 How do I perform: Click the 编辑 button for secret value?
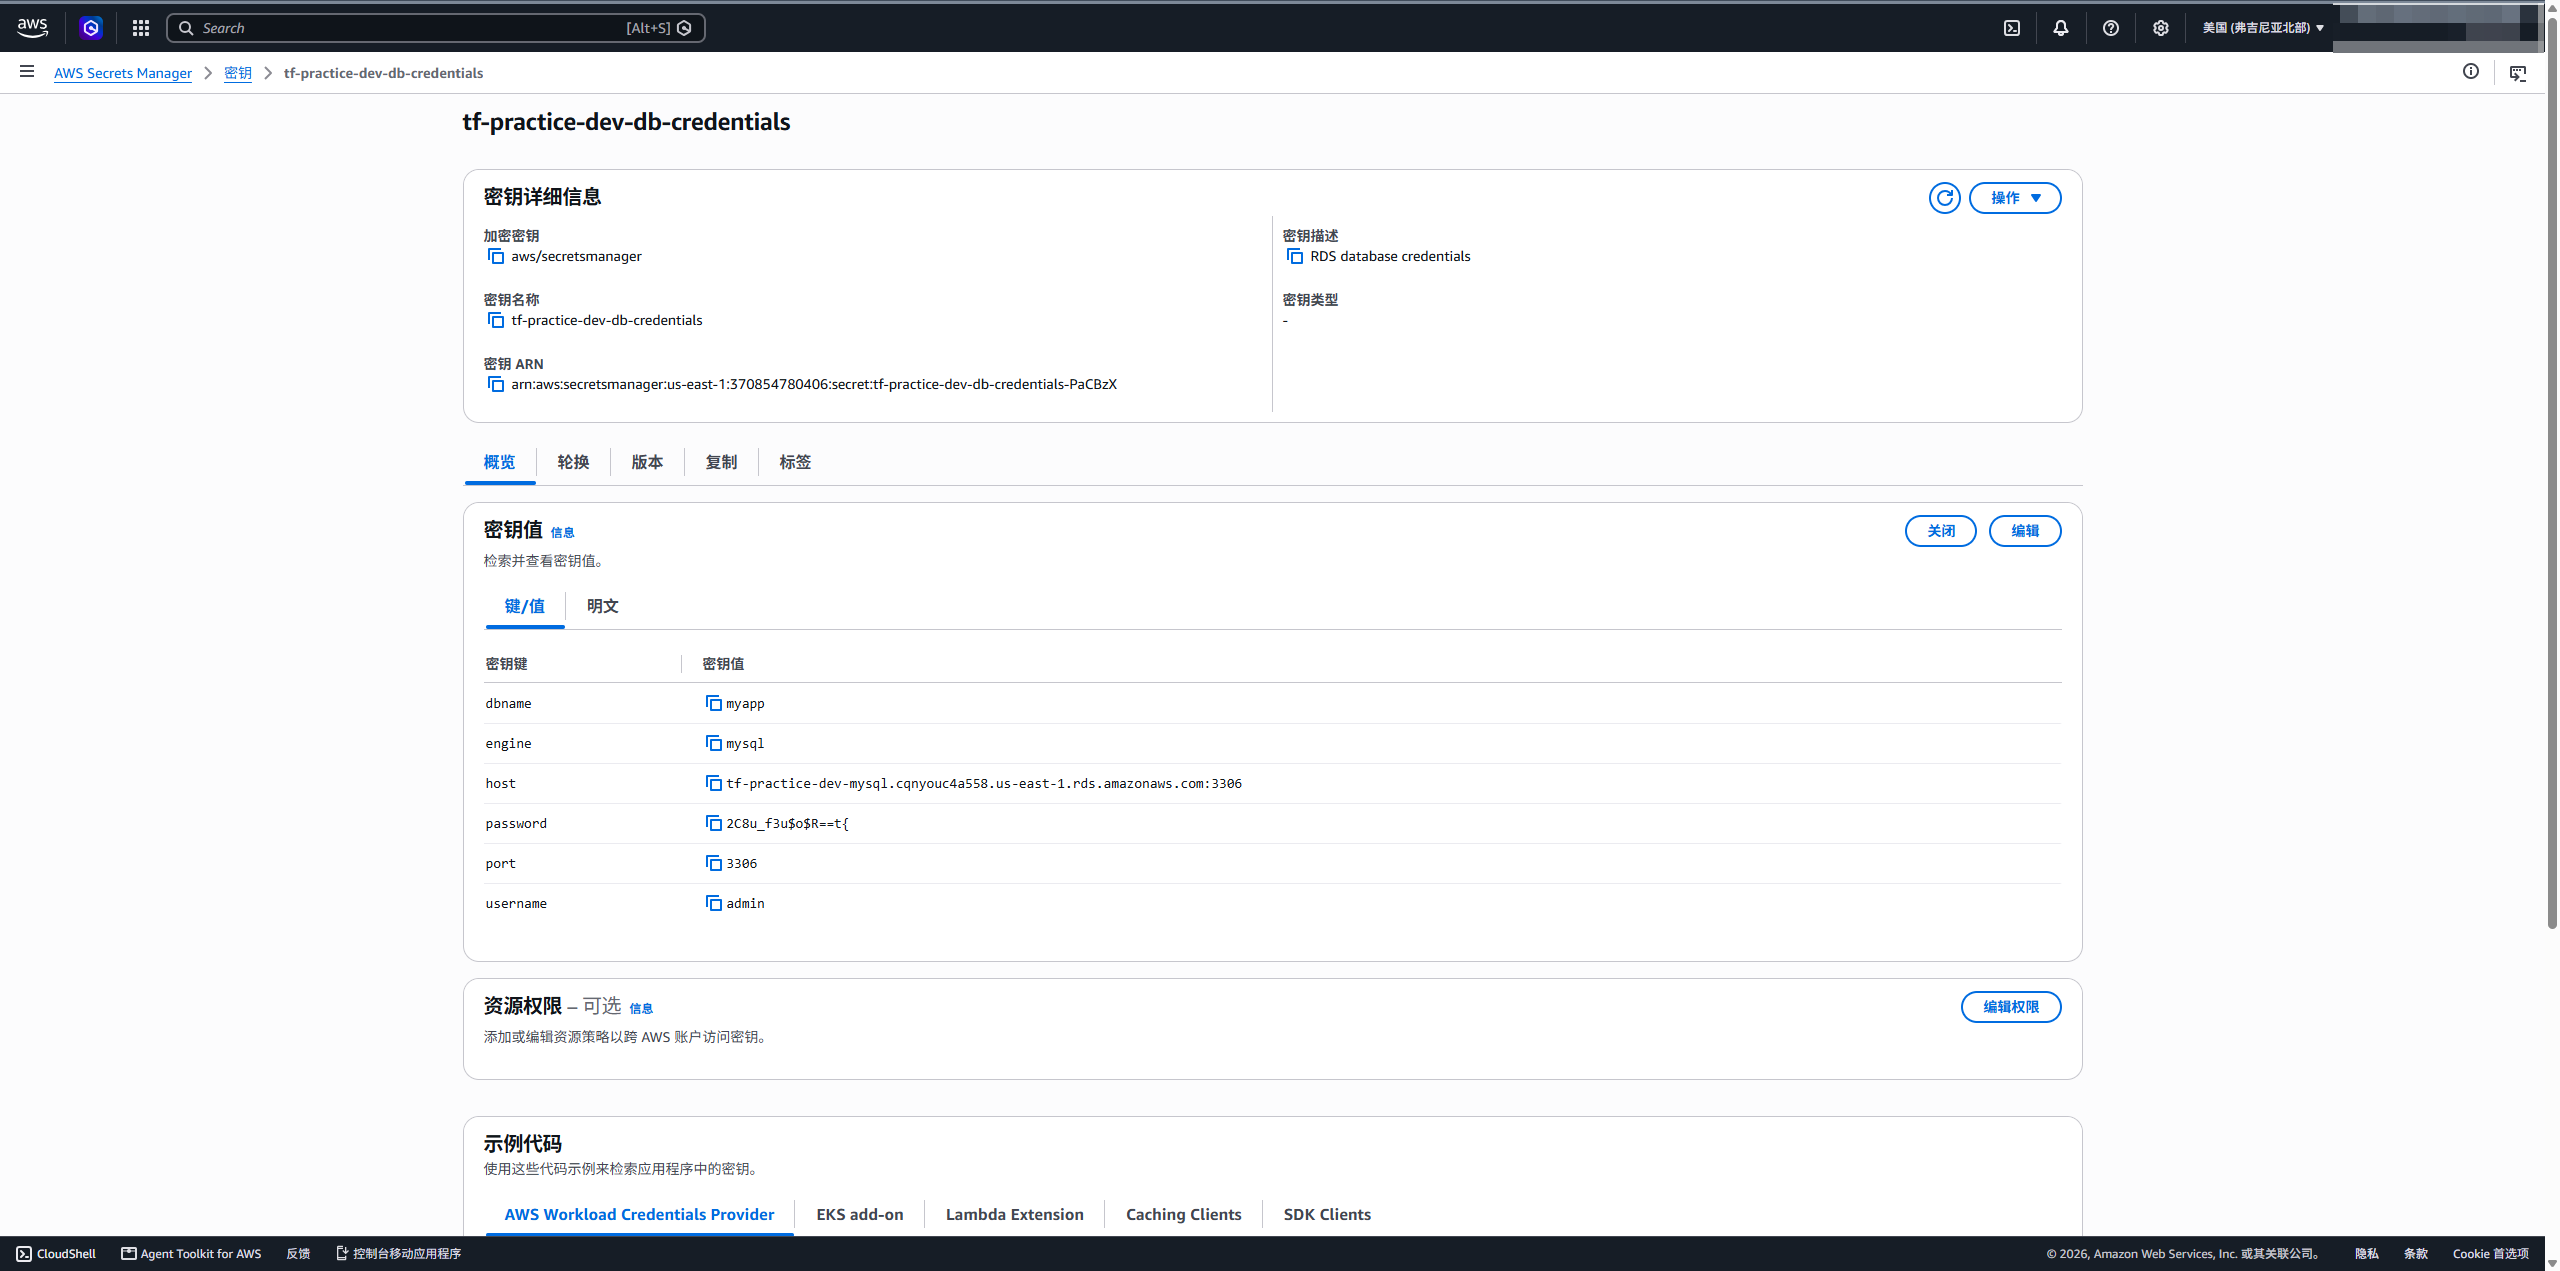[2025, 531]
